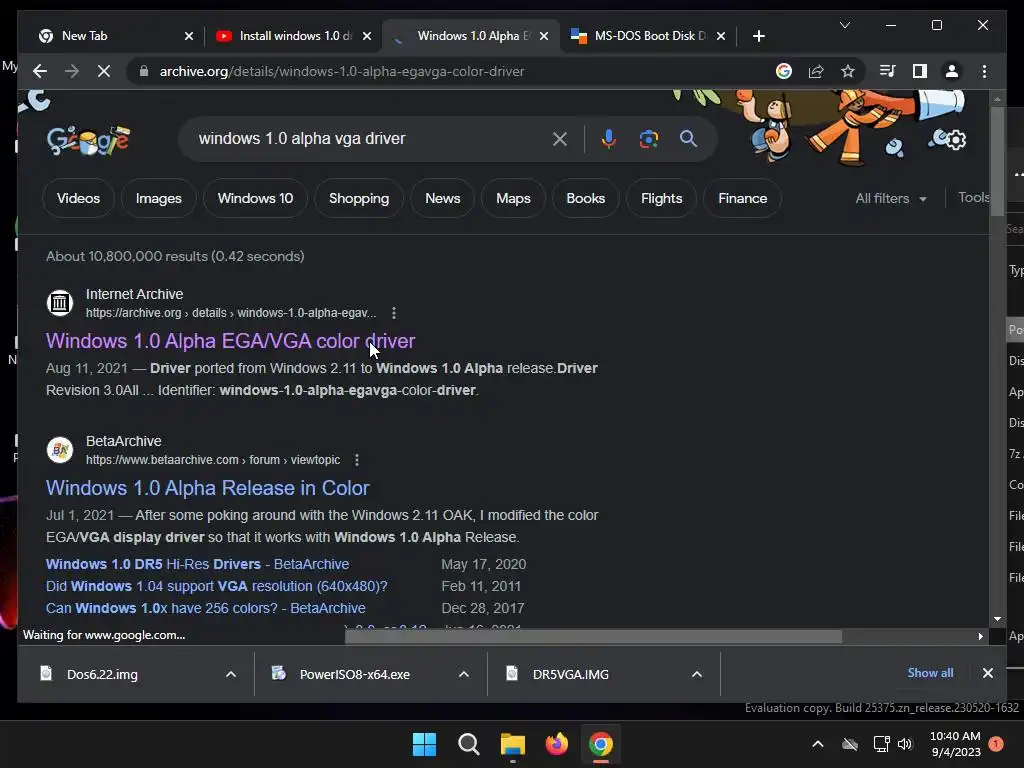Open Can Windows 1.0x have 256 colors link
Image resolution: width=1024 pixels, height=768 pixels.
point(206,609)
